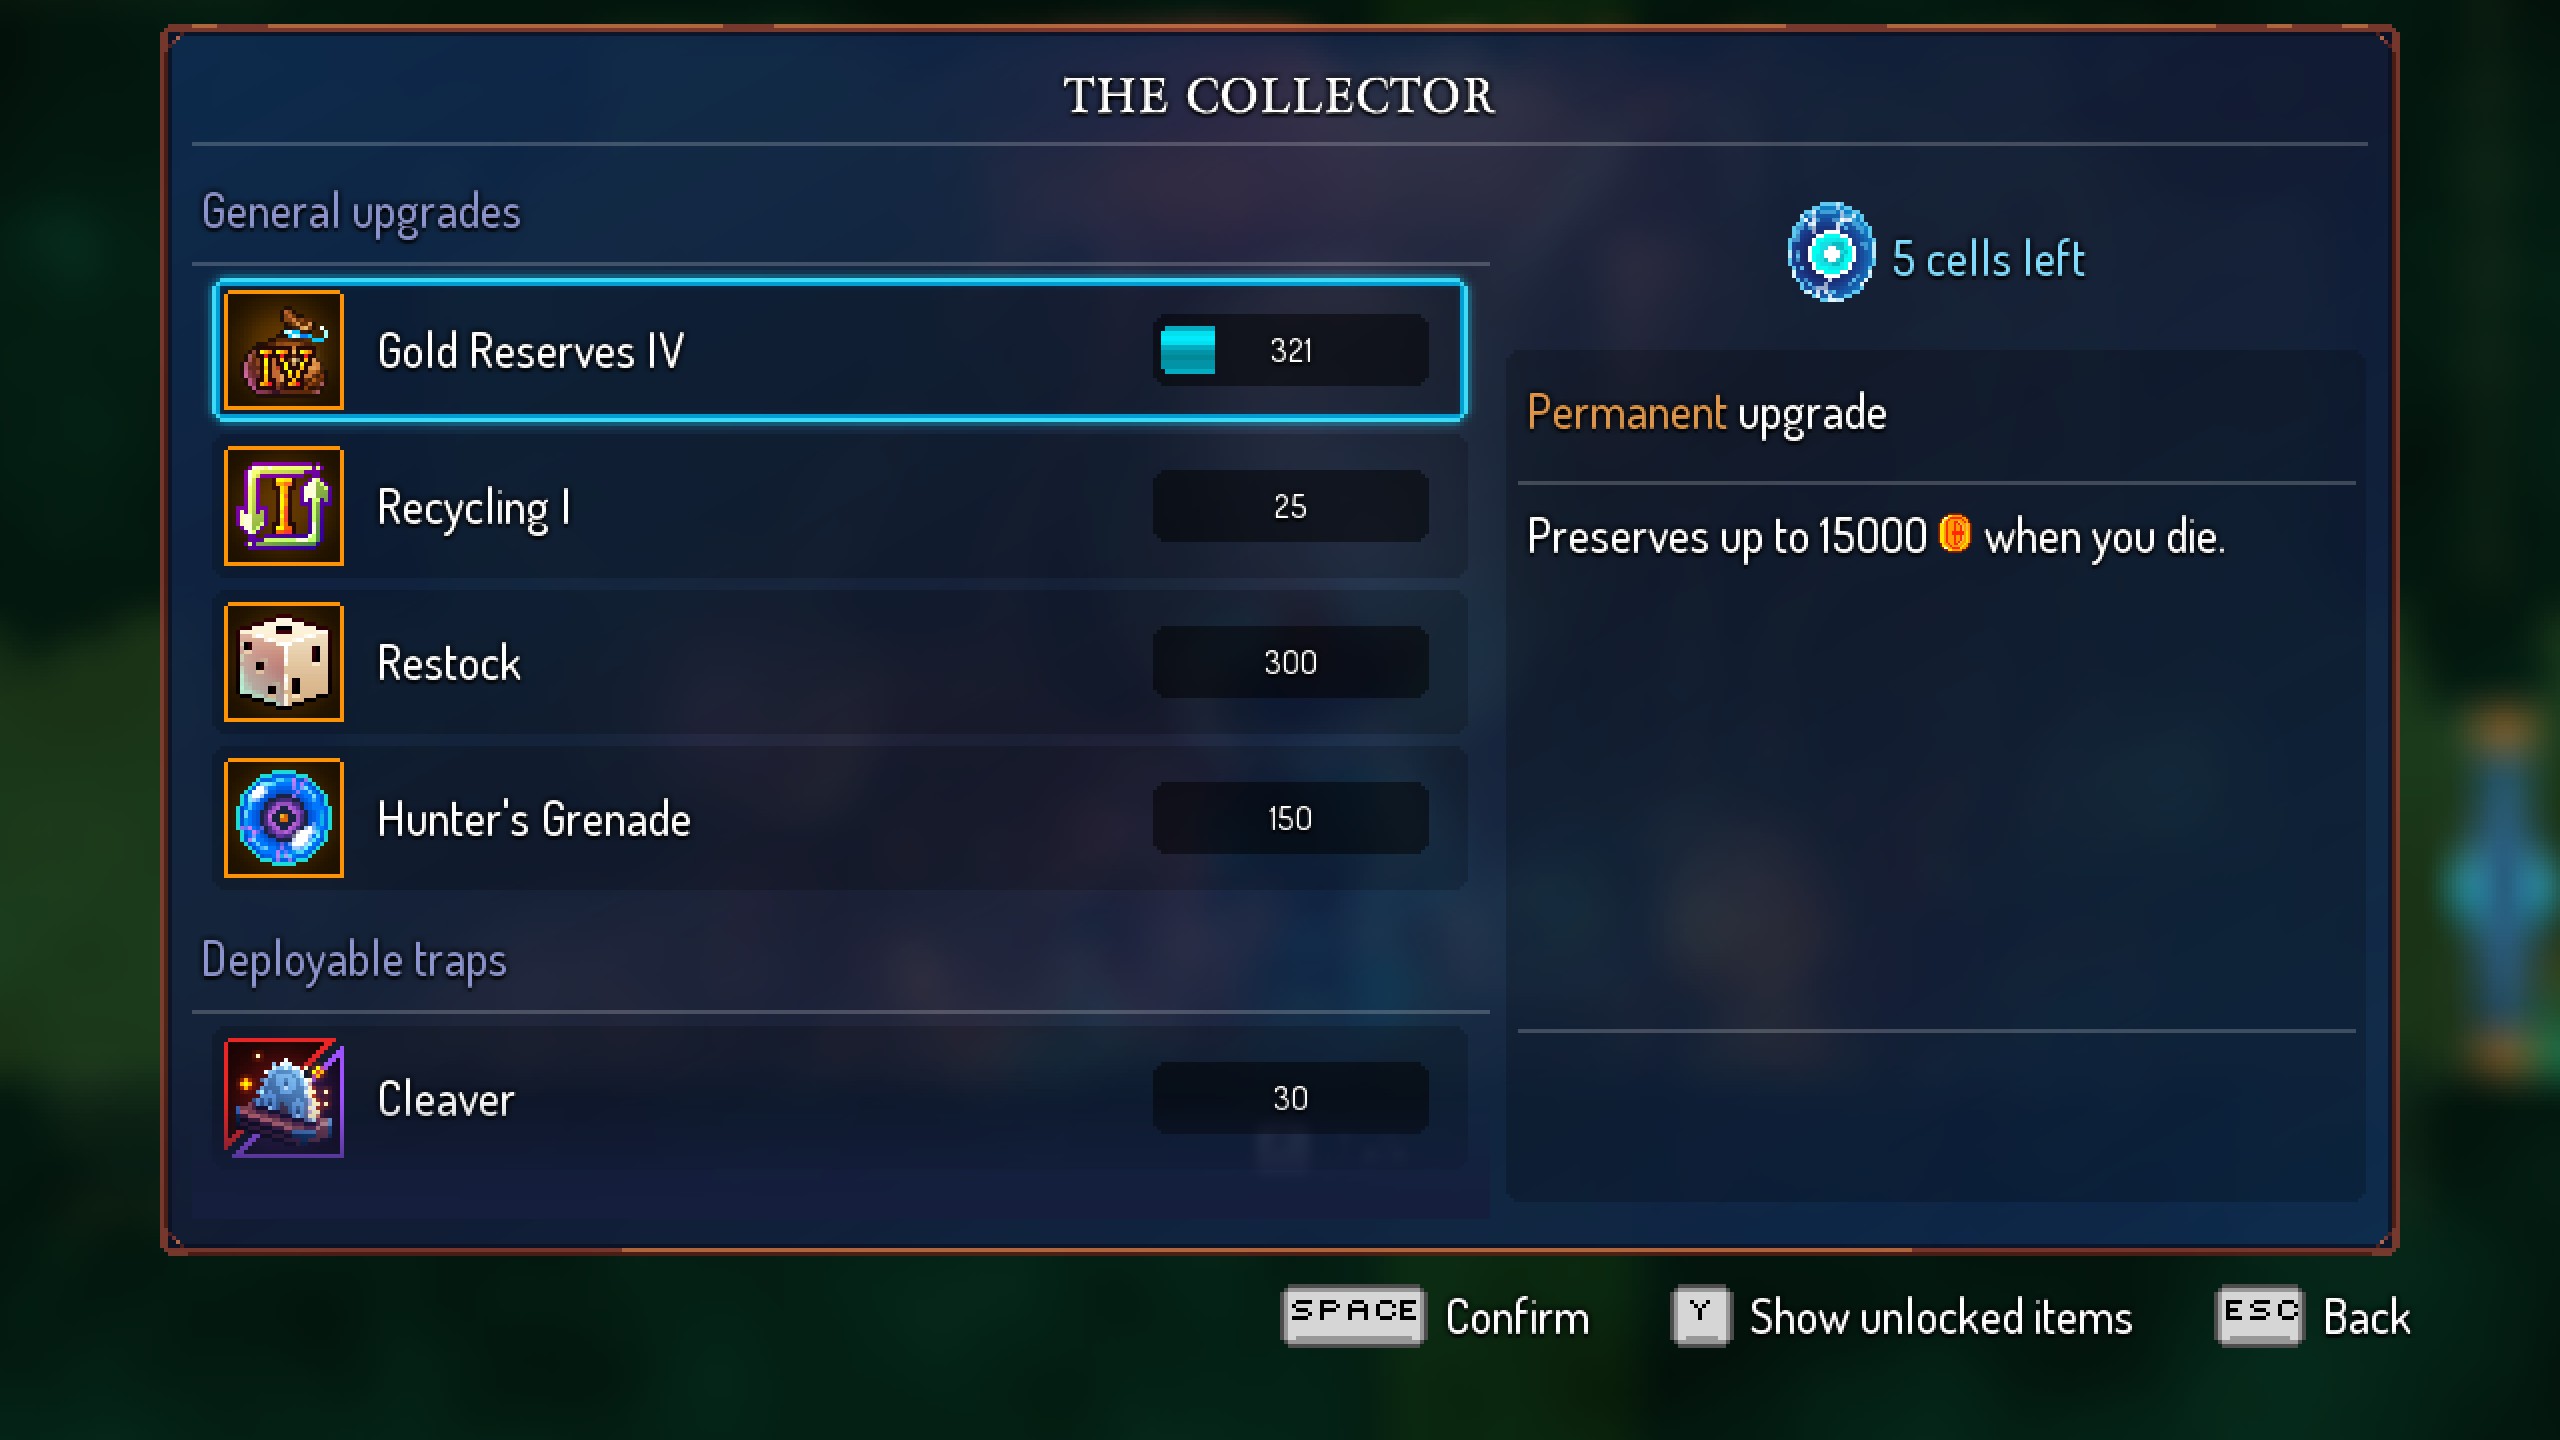Click the ESC key icon
This screenshot has width=2560, height=1440.
2260,1315
